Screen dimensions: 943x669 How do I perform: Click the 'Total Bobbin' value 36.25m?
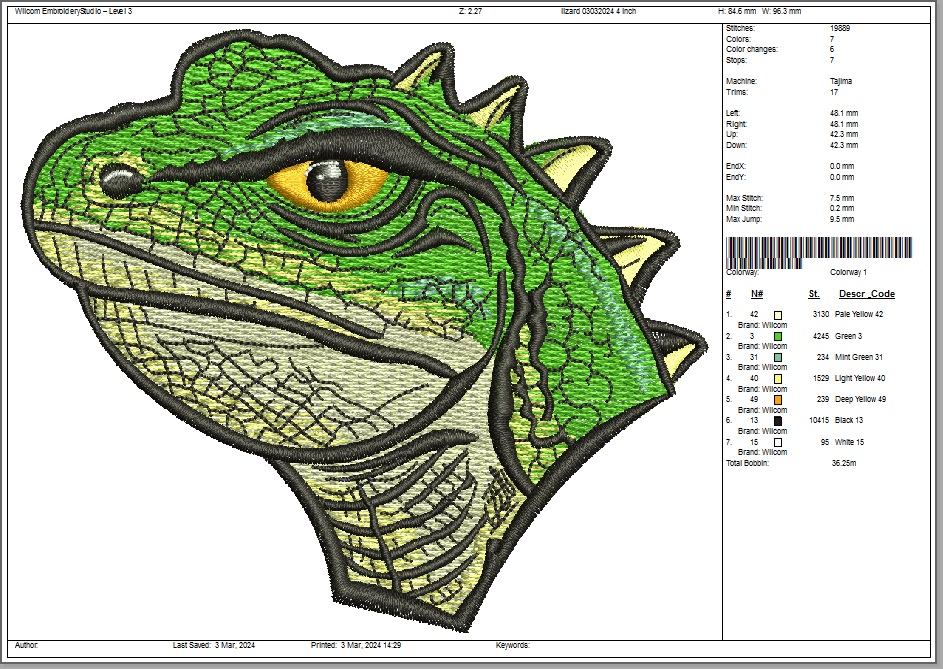pos(845,463)
